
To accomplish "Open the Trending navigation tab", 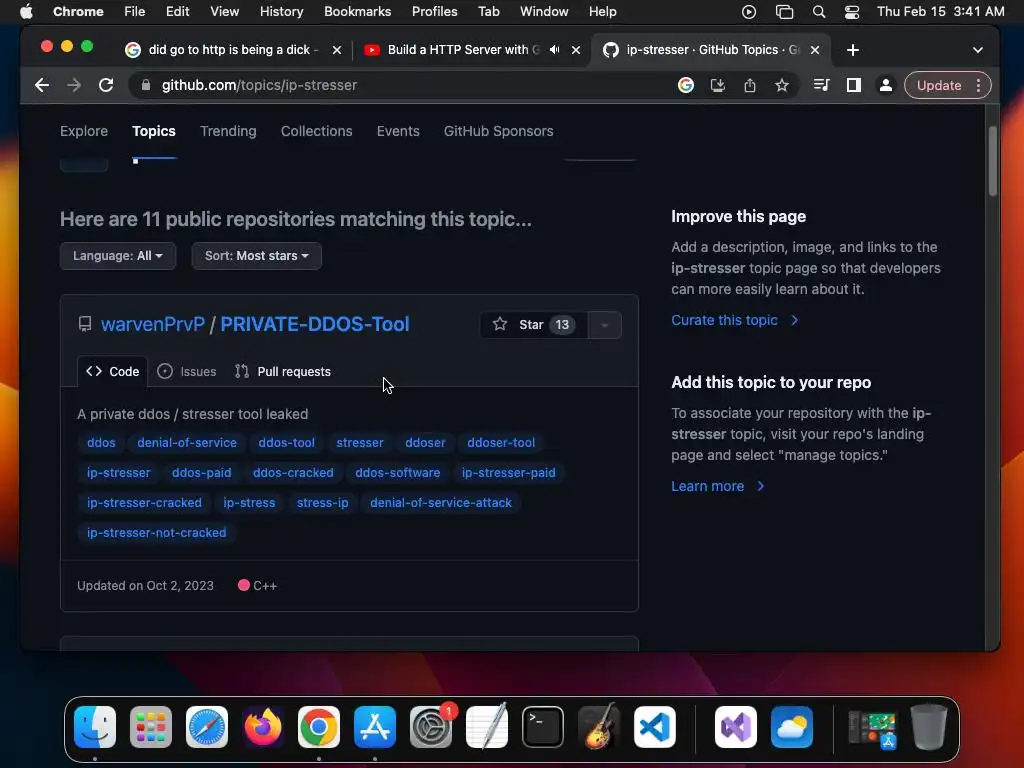I will (x=228, y=131).
